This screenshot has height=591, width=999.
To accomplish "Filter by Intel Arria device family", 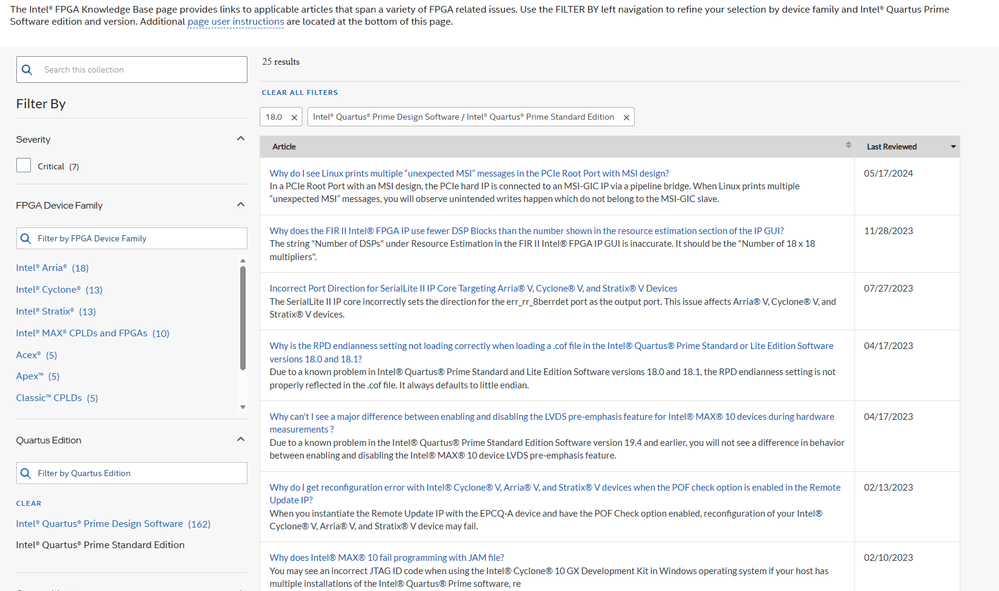I will coord(42,268).
